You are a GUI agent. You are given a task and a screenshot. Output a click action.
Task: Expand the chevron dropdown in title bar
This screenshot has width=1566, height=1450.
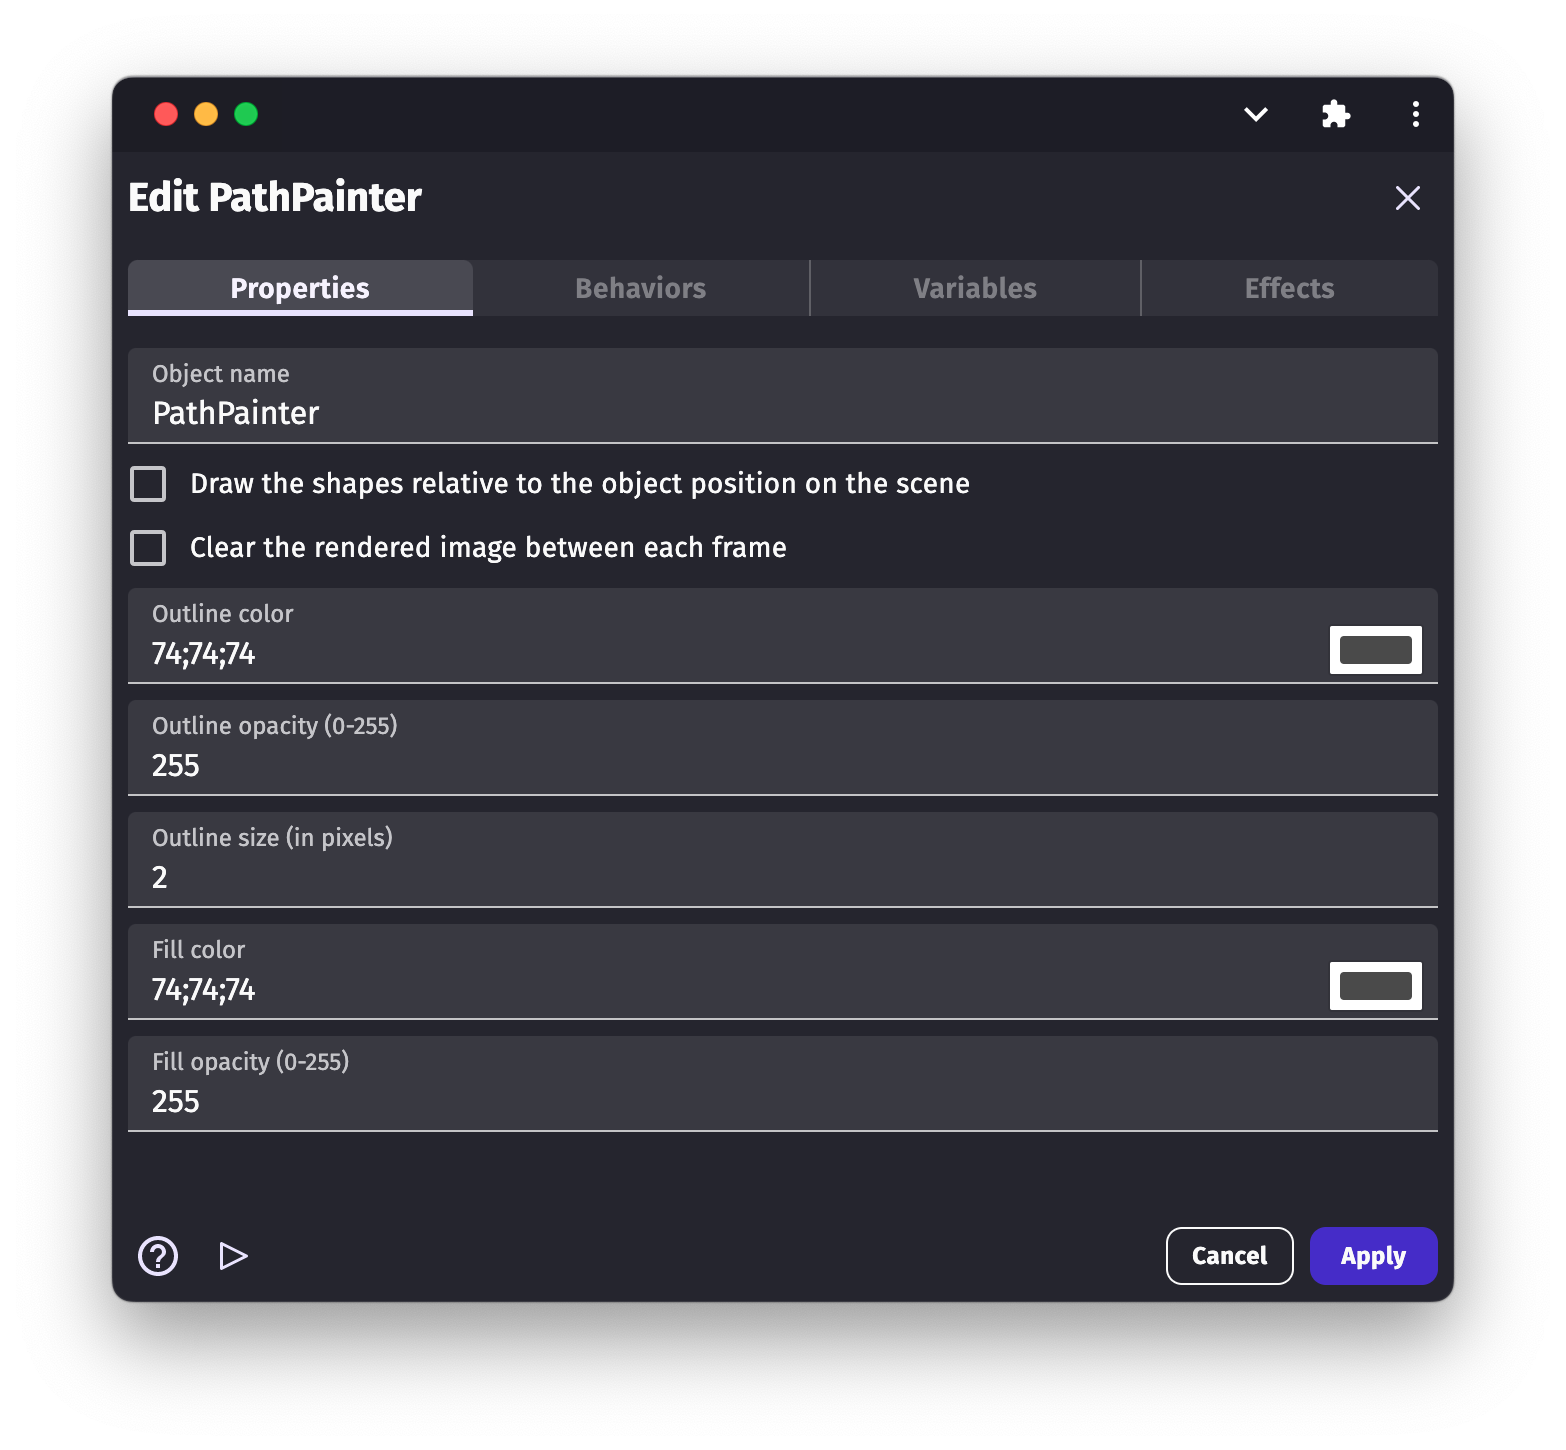point(1255,114)
